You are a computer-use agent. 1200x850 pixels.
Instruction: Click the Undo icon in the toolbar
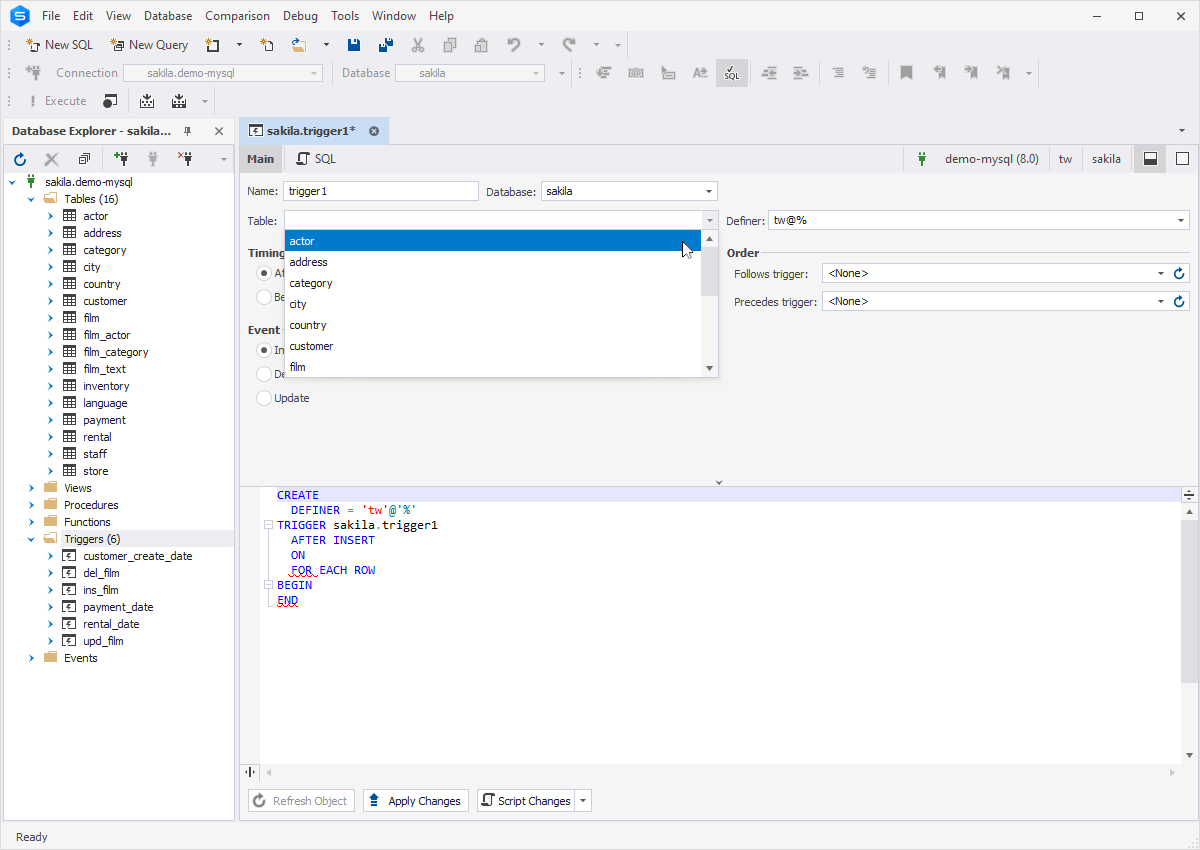pyautogui.click(x=513, y=45)
